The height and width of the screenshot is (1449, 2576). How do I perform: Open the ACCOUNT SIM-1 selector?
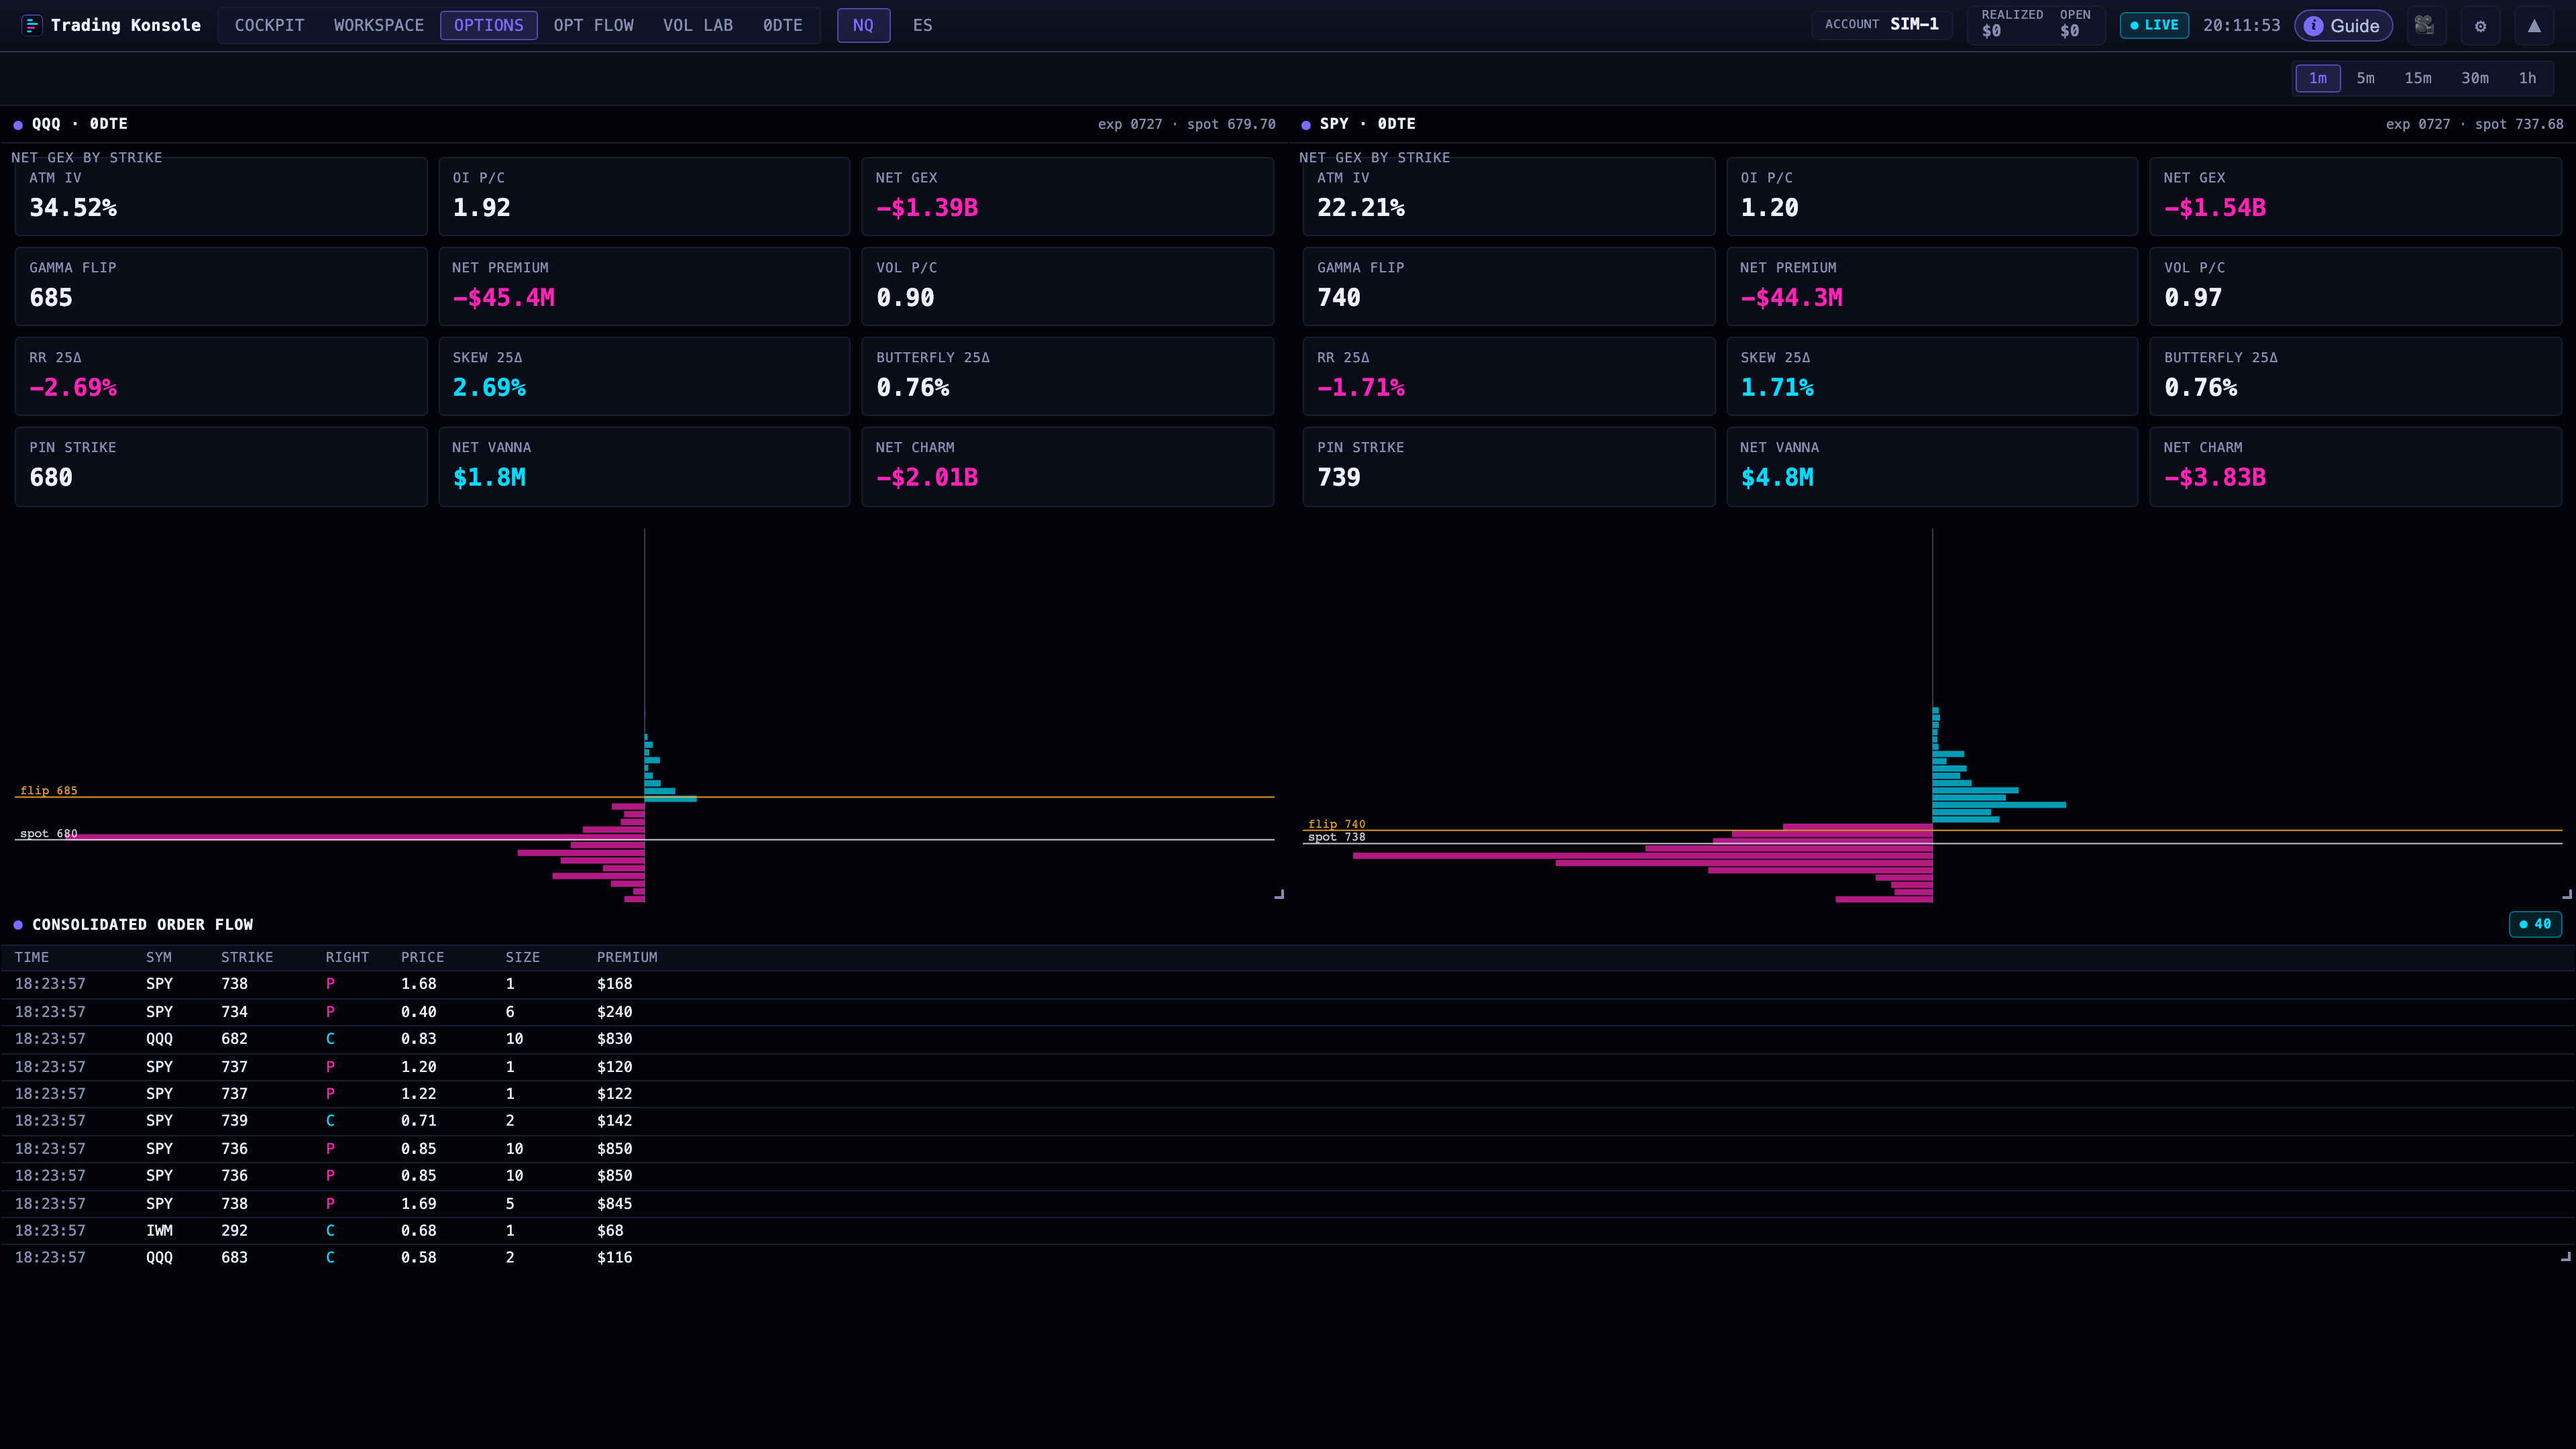coord(1881,24)
